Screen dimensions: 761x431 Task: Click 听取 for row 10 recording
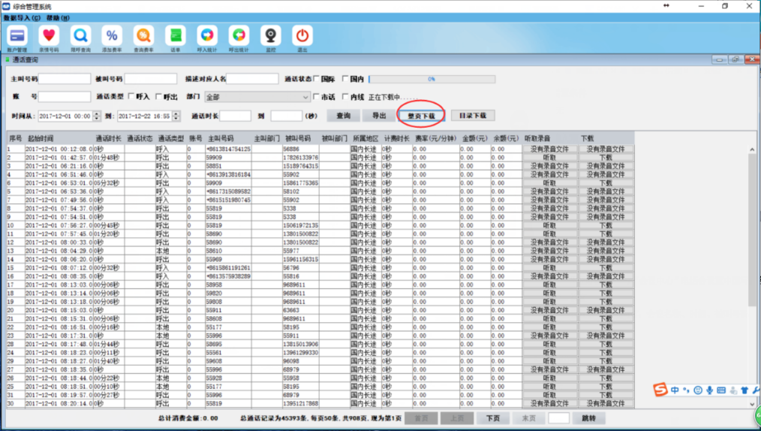[550, 226]
